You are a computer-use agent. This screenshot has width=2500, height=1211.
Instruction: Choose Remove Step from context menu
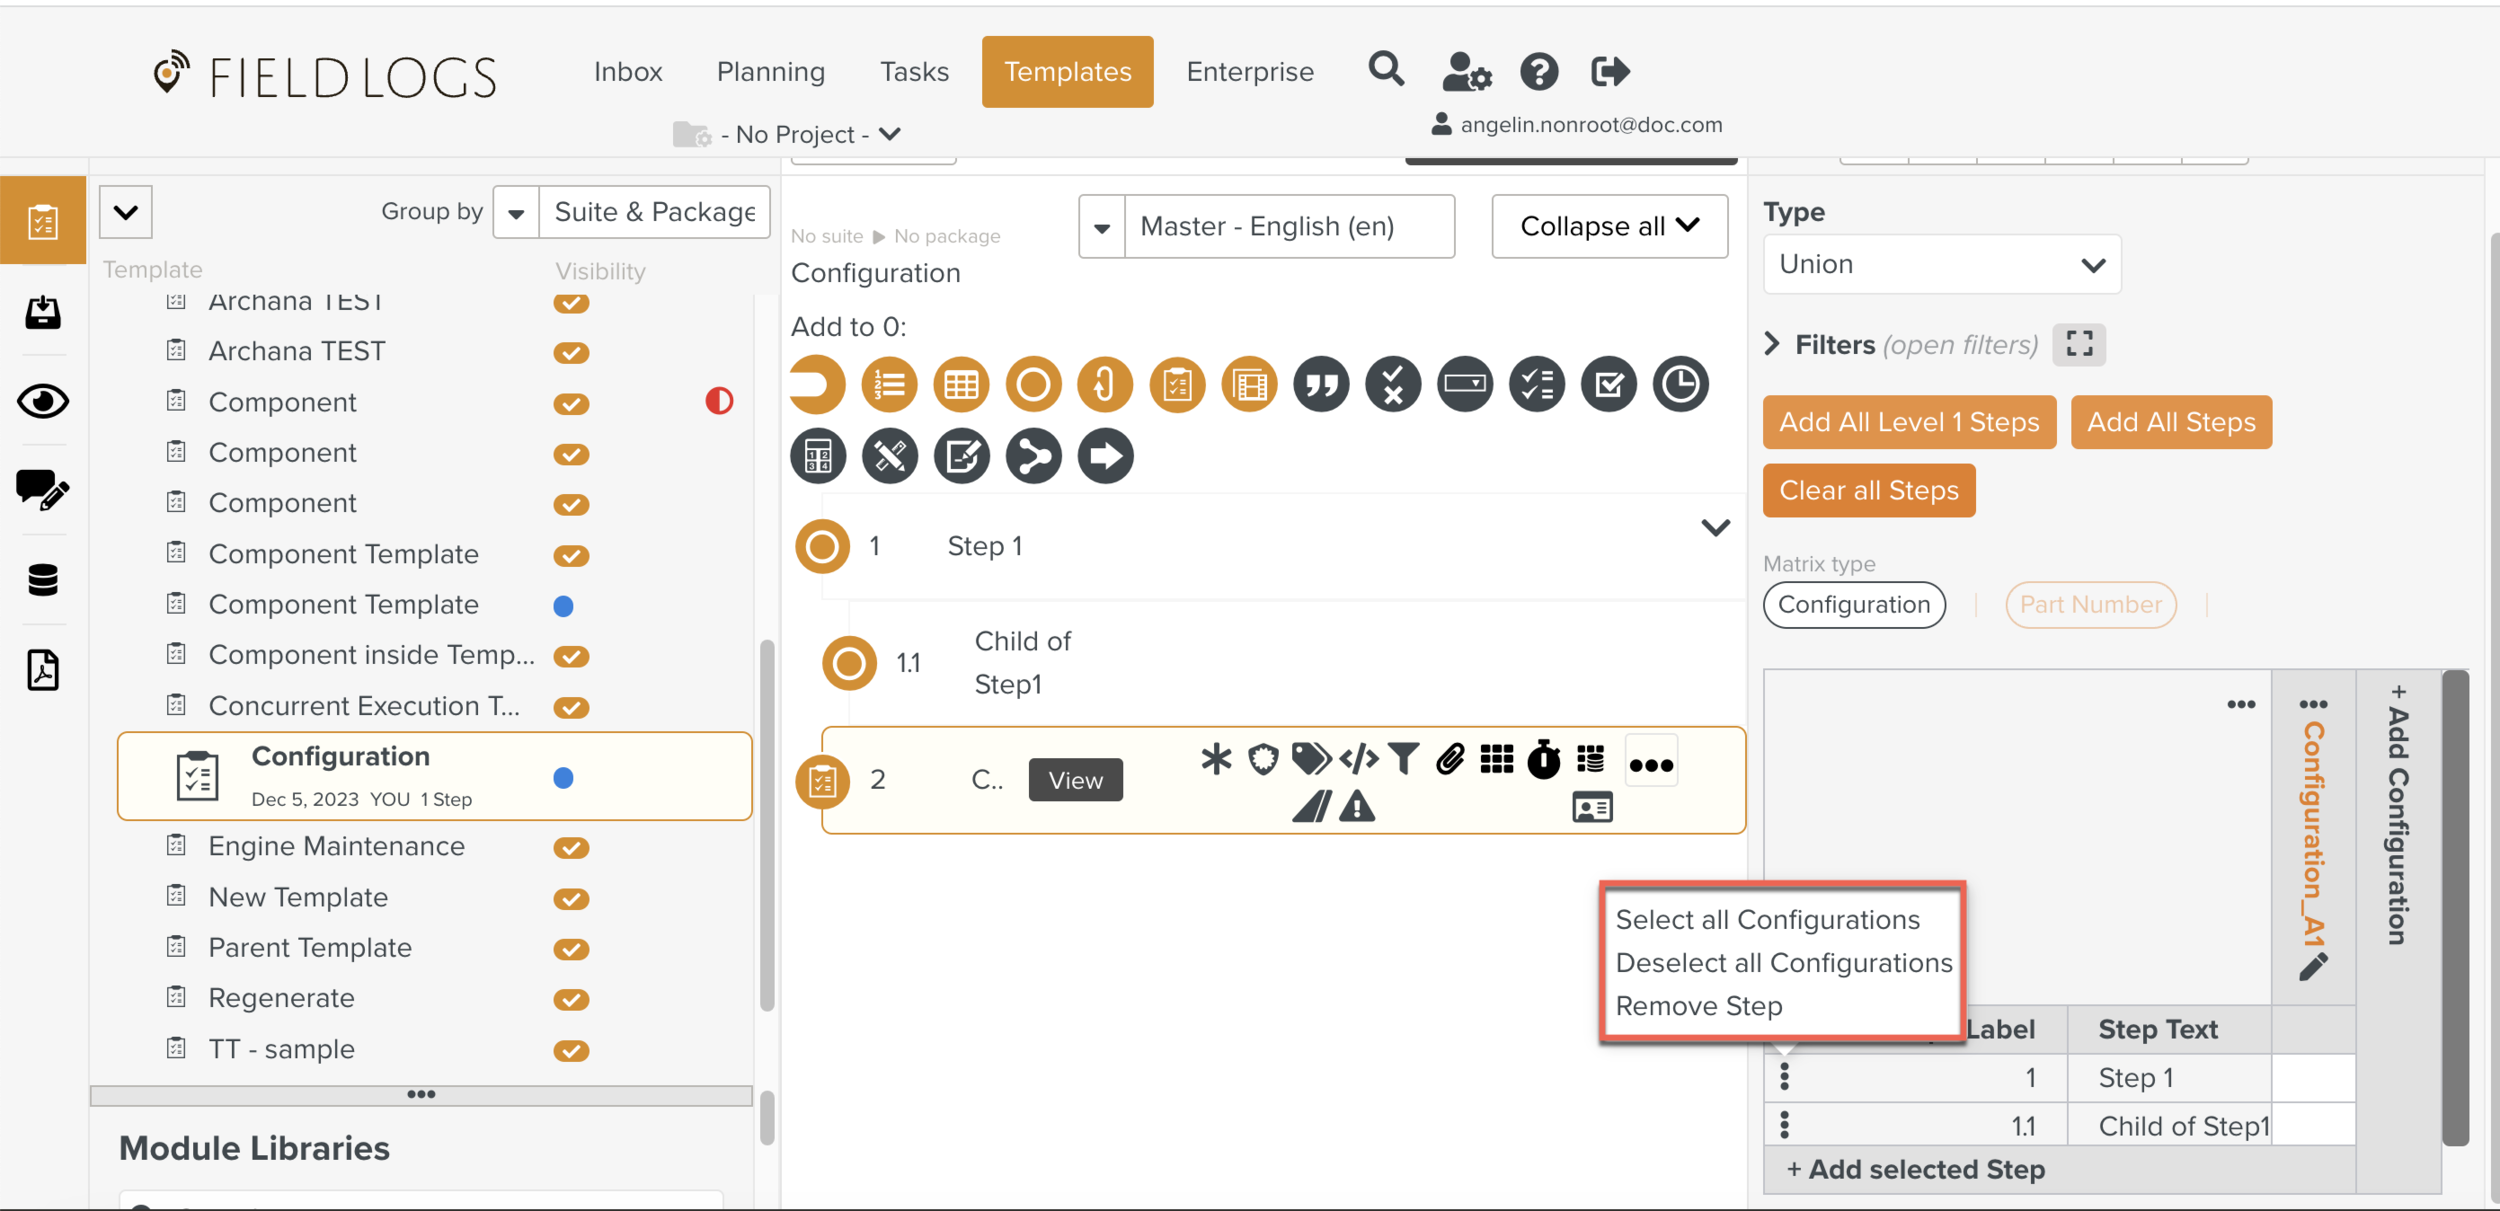coord(1699,1006)
